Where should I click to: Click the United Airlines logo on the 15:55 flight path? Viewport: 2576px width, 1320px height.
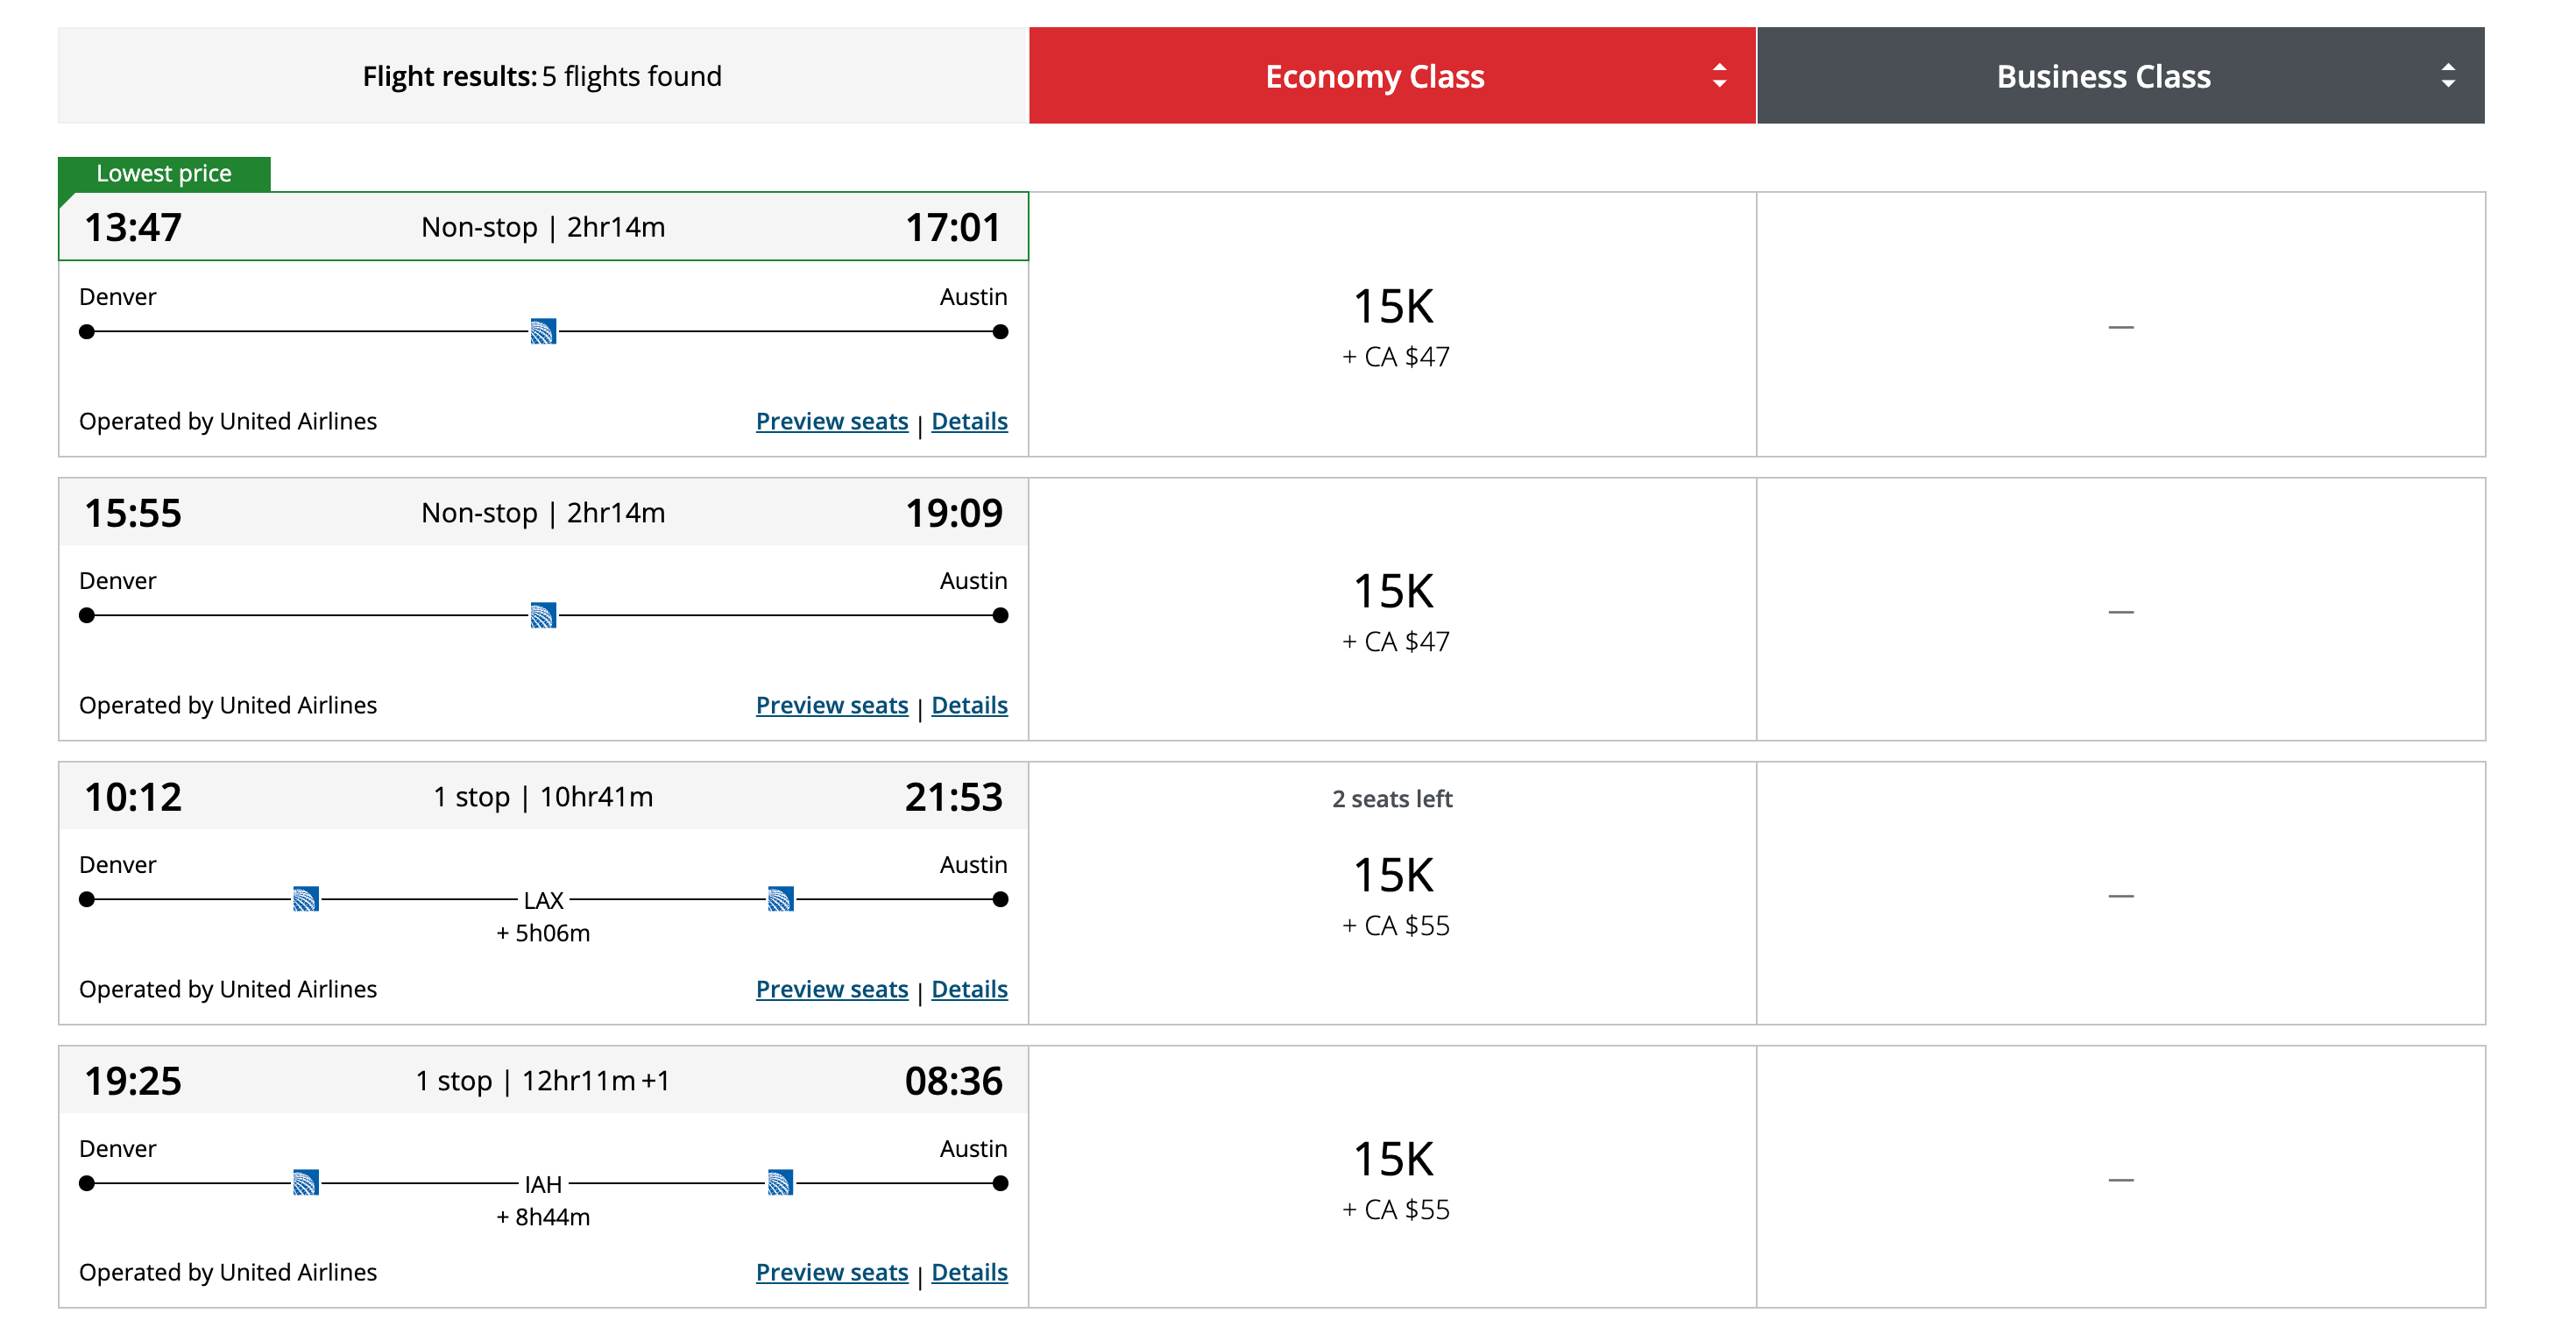coord(543,616)
